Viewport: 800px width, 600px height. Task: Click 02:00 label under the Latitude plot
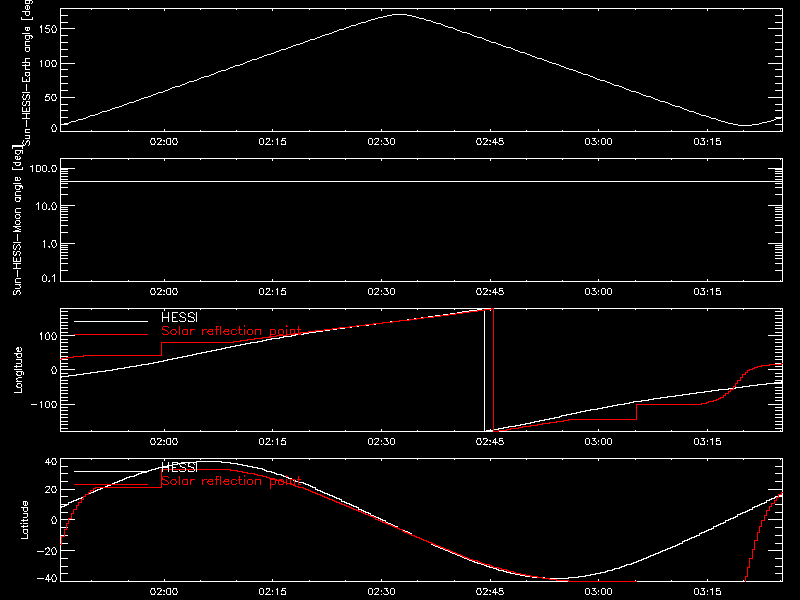point(164,592)
